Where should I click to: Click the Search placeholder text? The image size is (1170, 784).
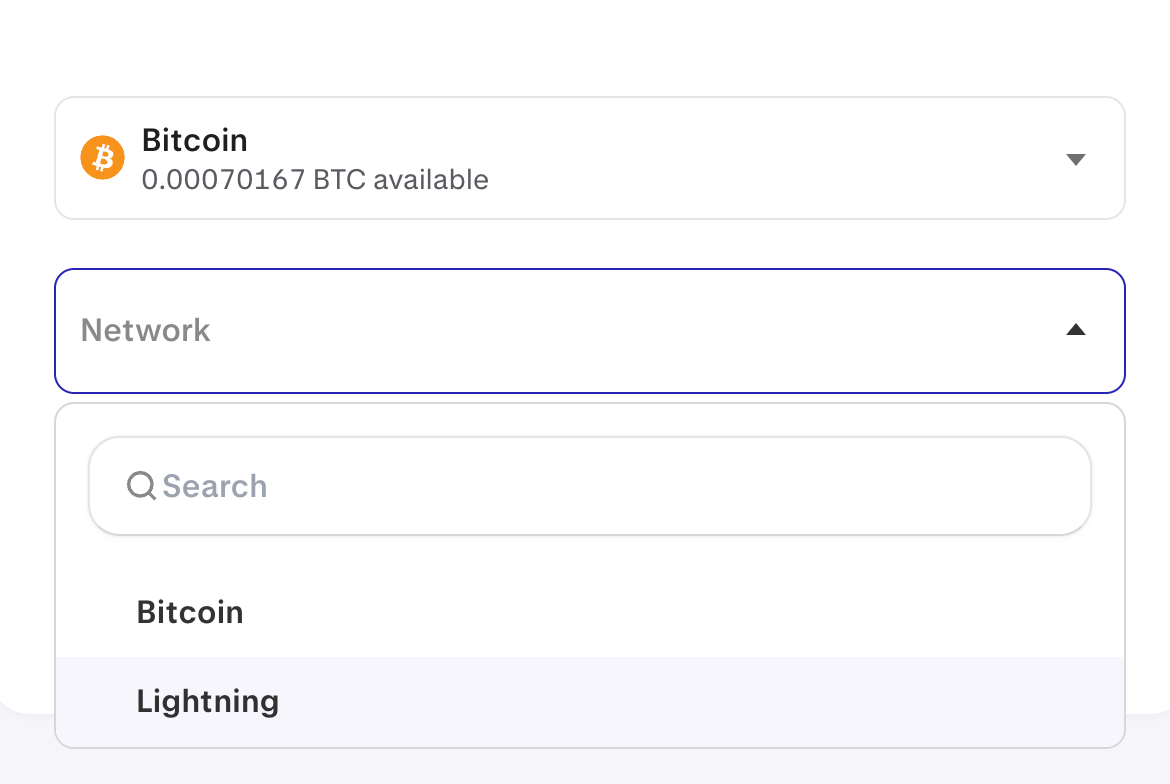pyautogui.click(x=215, y=485)
